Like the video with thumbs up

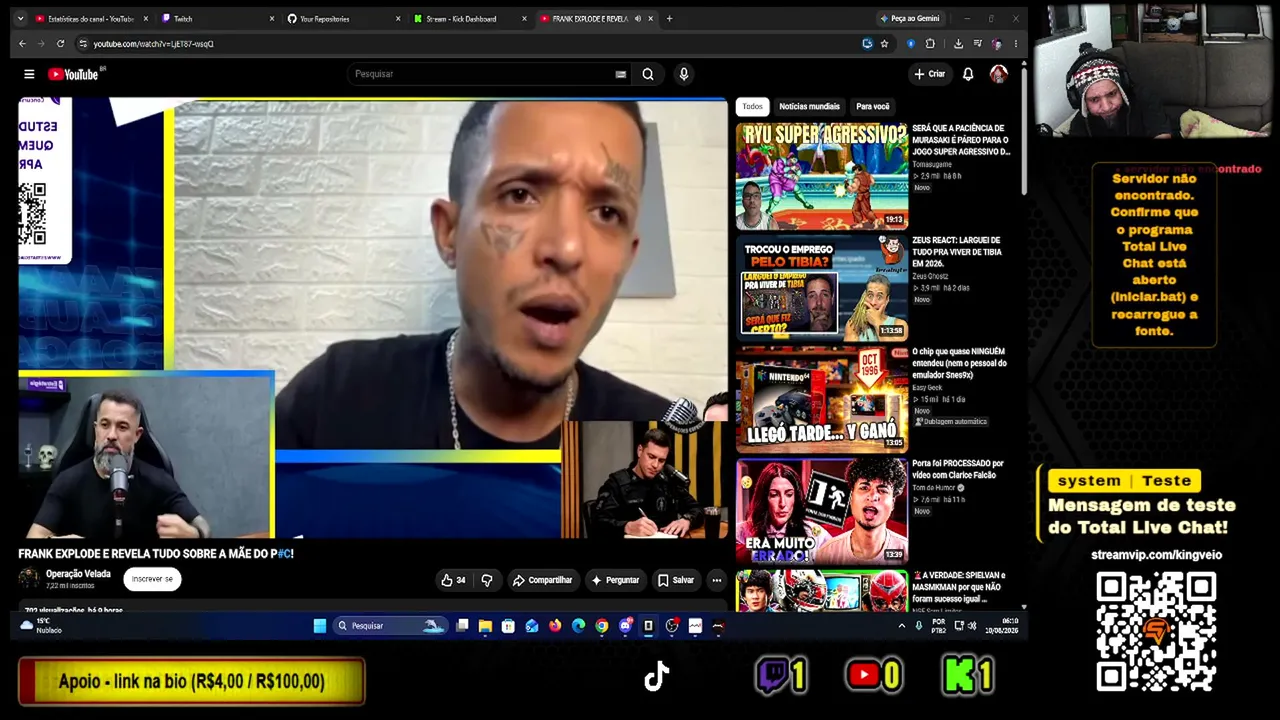[453, 580]
